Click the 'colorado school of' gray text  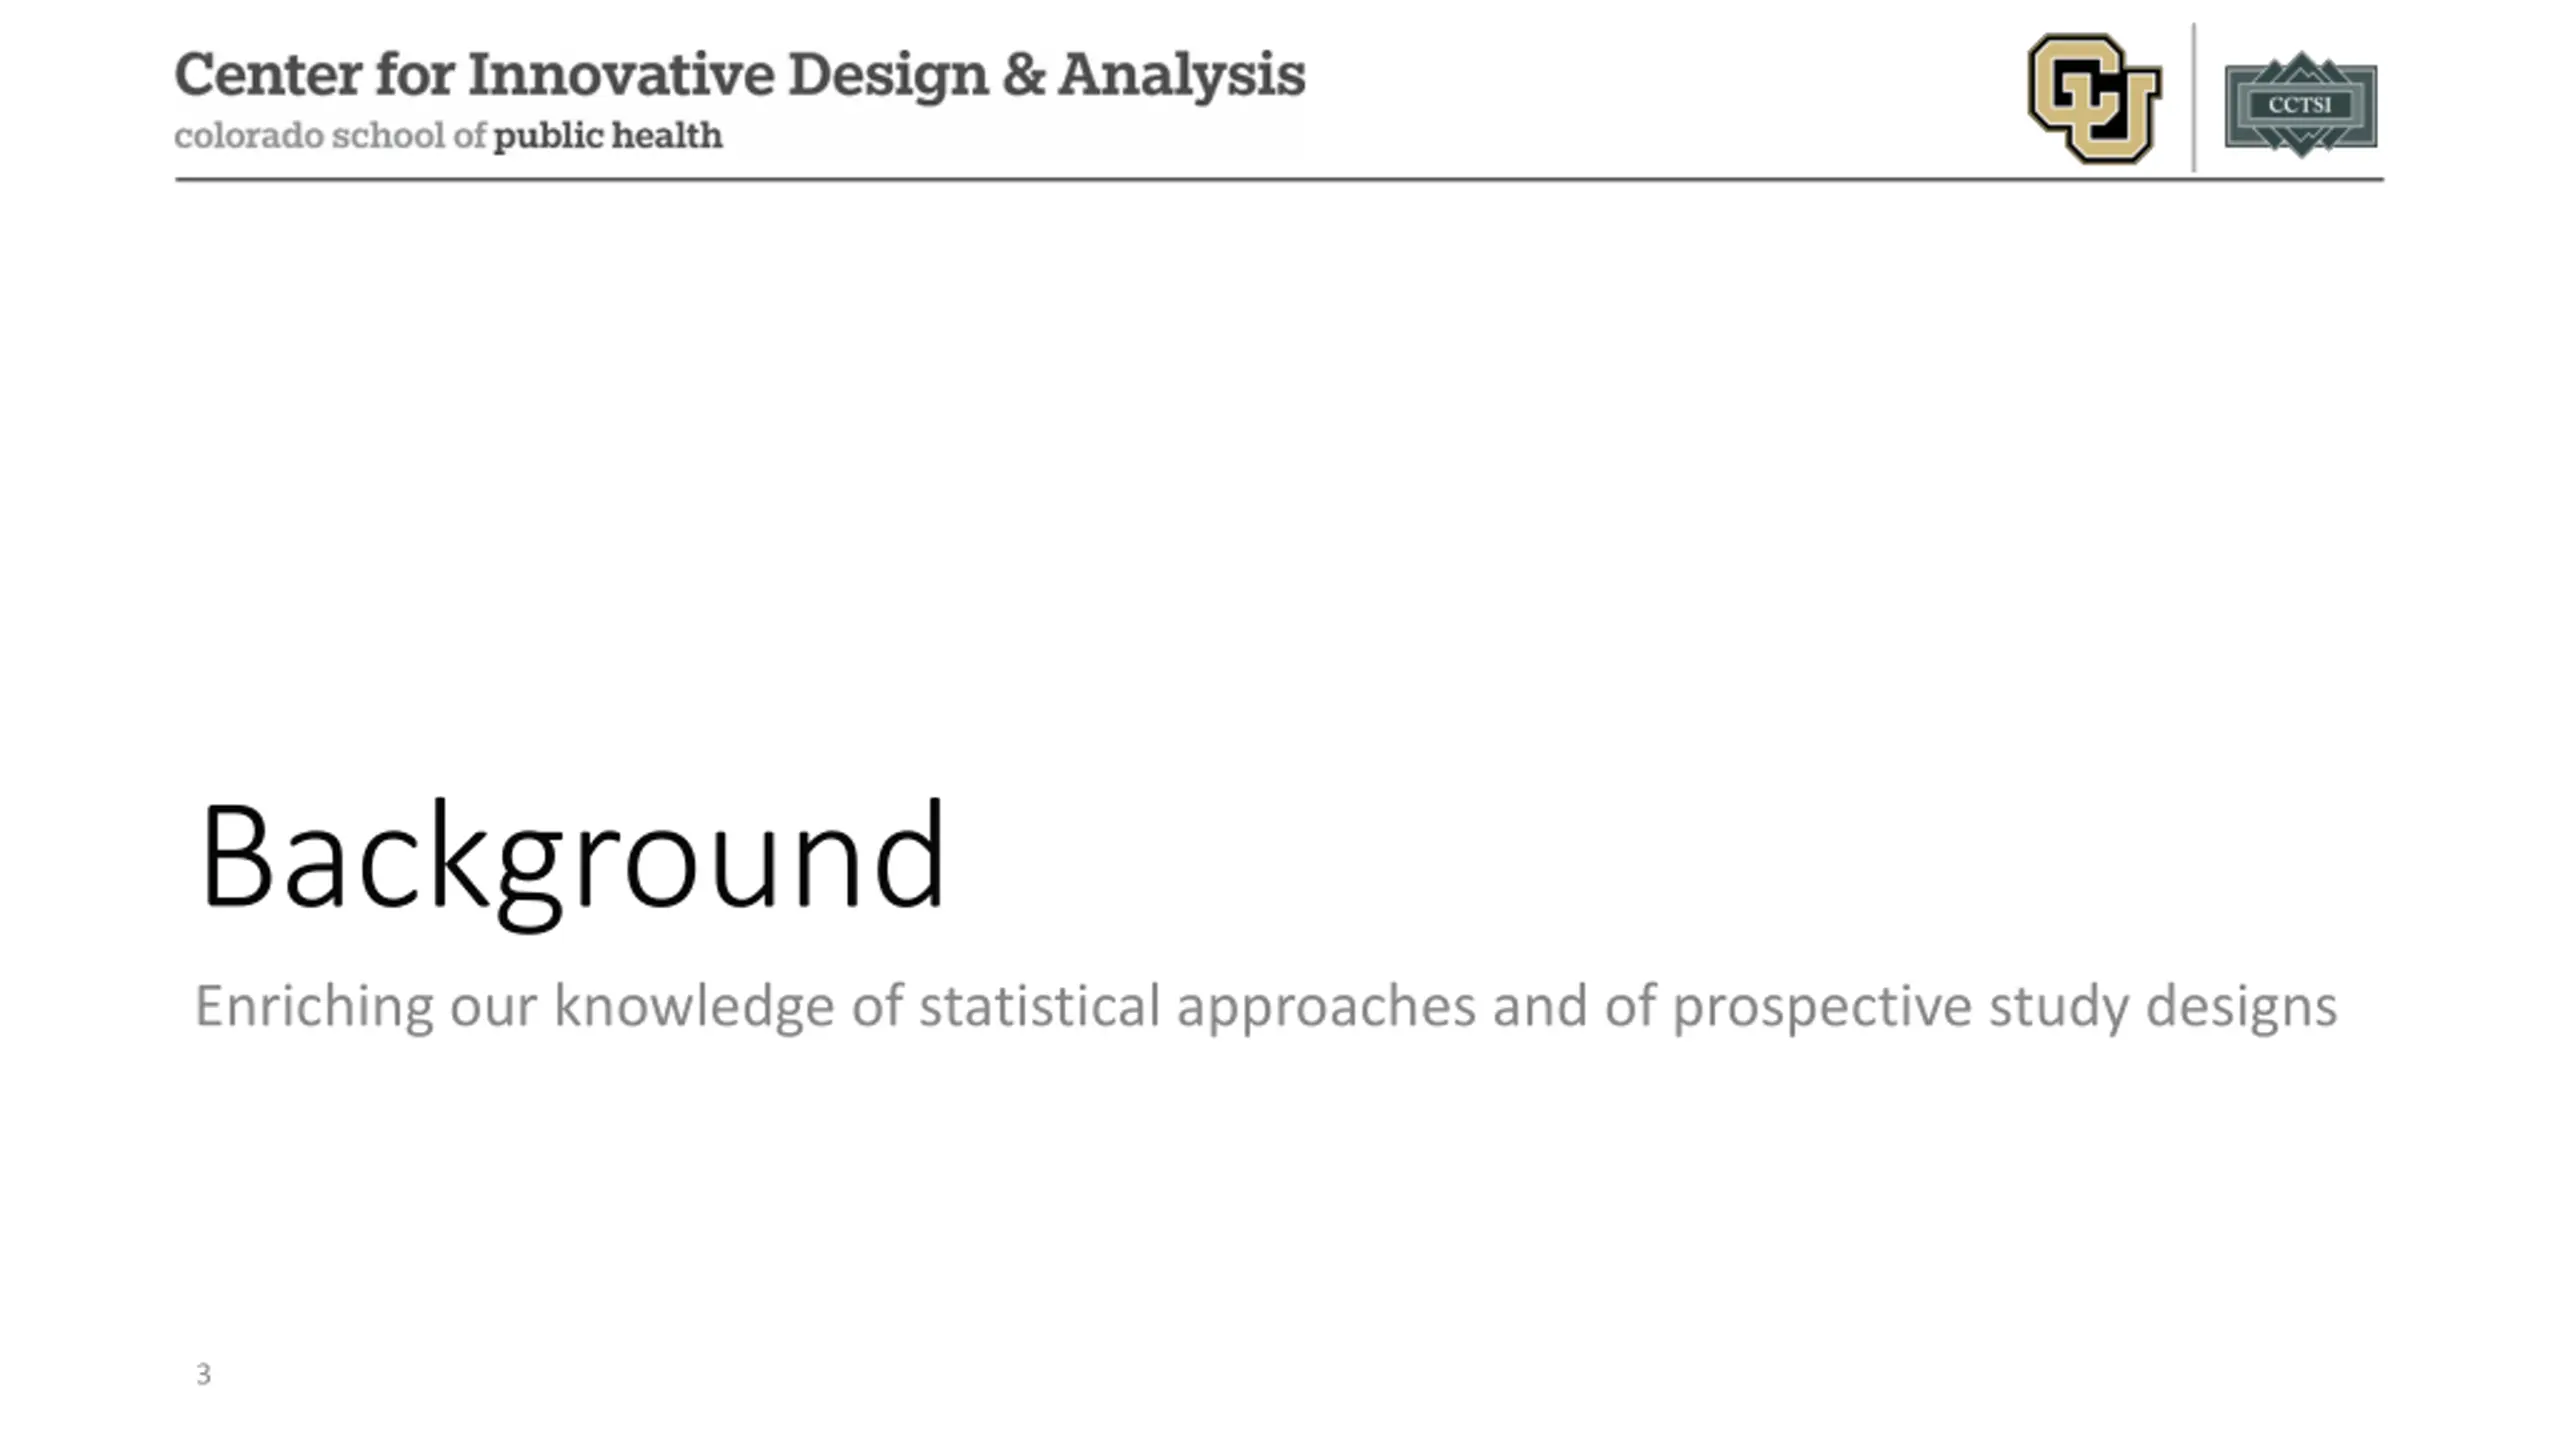point(330,135)
